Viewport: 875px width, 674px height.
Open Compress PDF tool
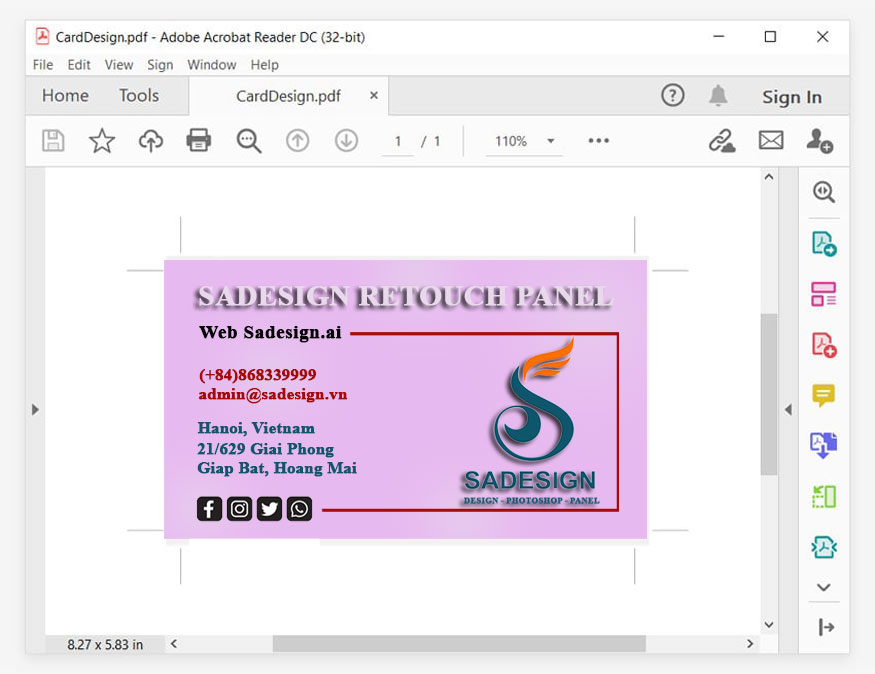(824, 547)
